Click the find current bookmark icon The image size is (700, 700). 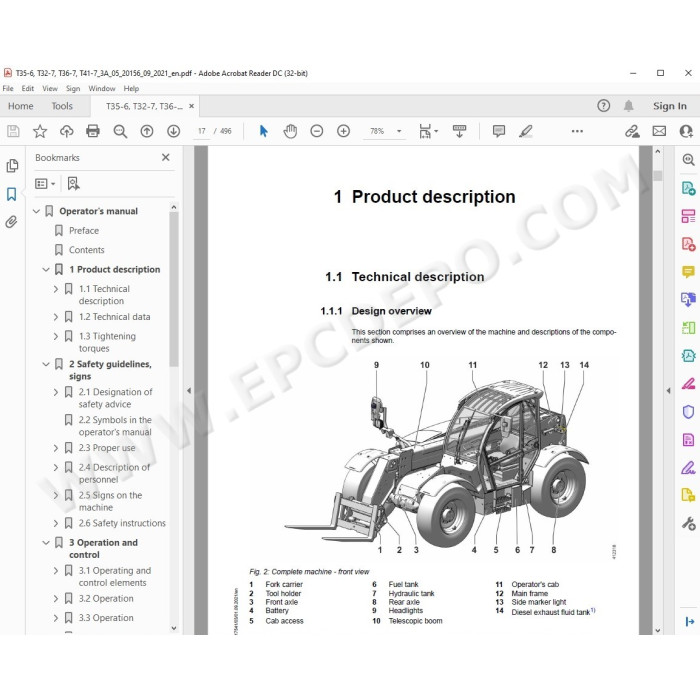point(73,183)
